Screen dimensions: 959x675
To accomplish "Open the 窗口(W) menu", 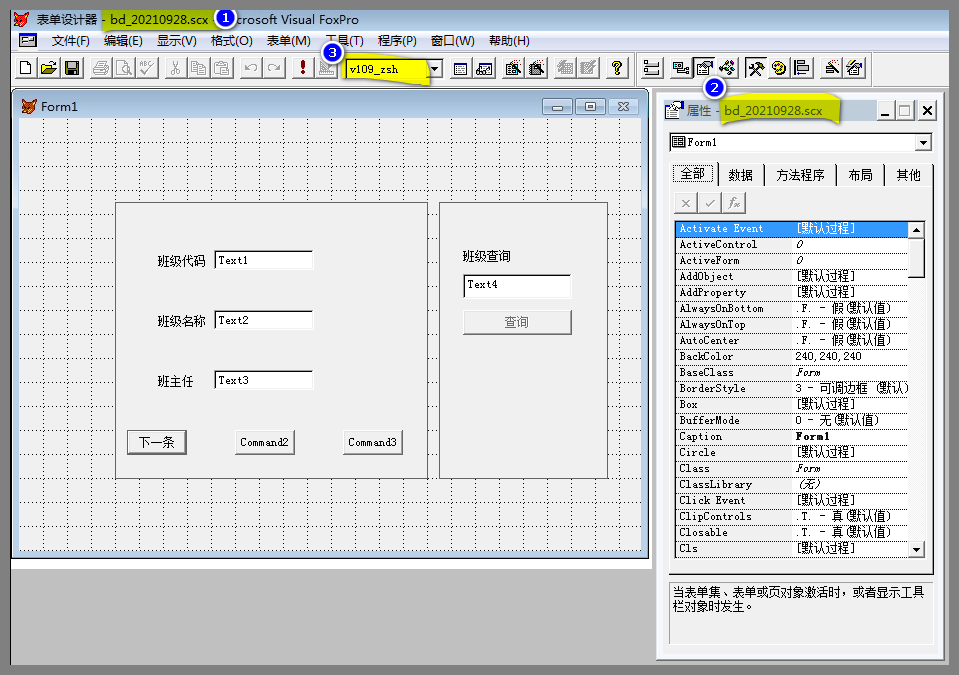I will (452, 41).
